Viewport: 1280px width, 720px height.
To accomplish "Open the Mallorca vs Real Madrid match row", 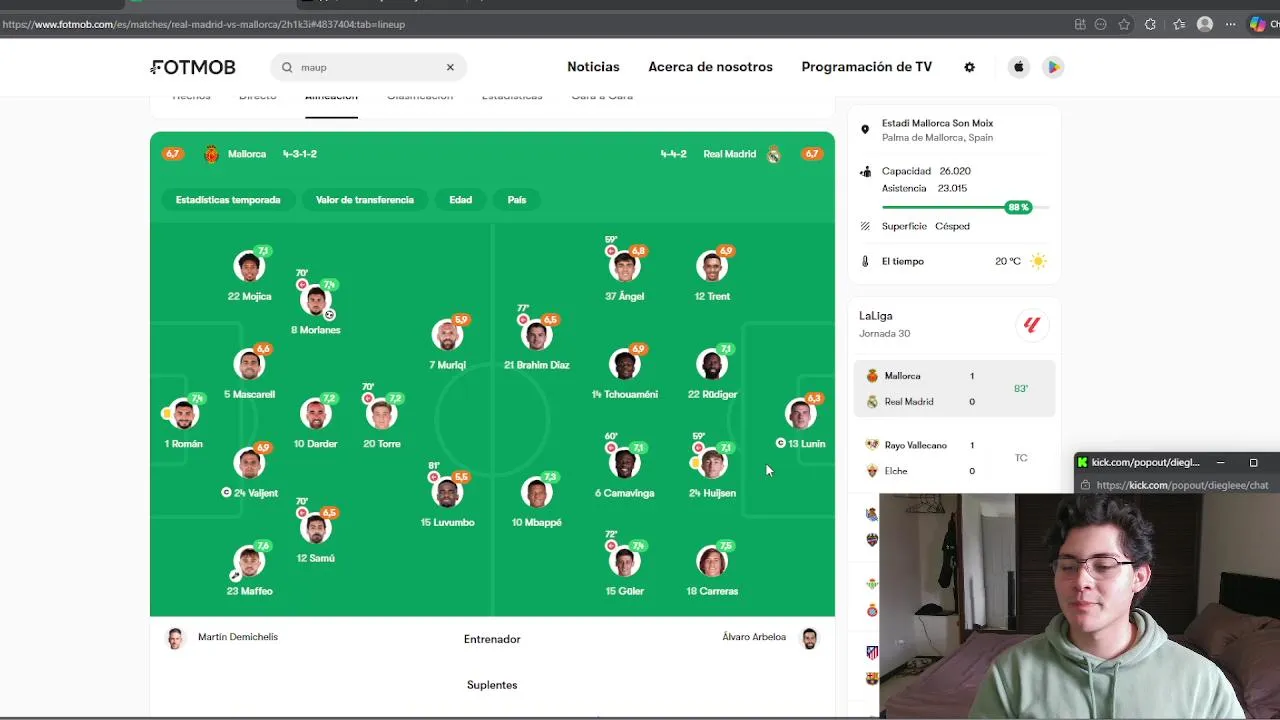I will [x=954, y=388].
